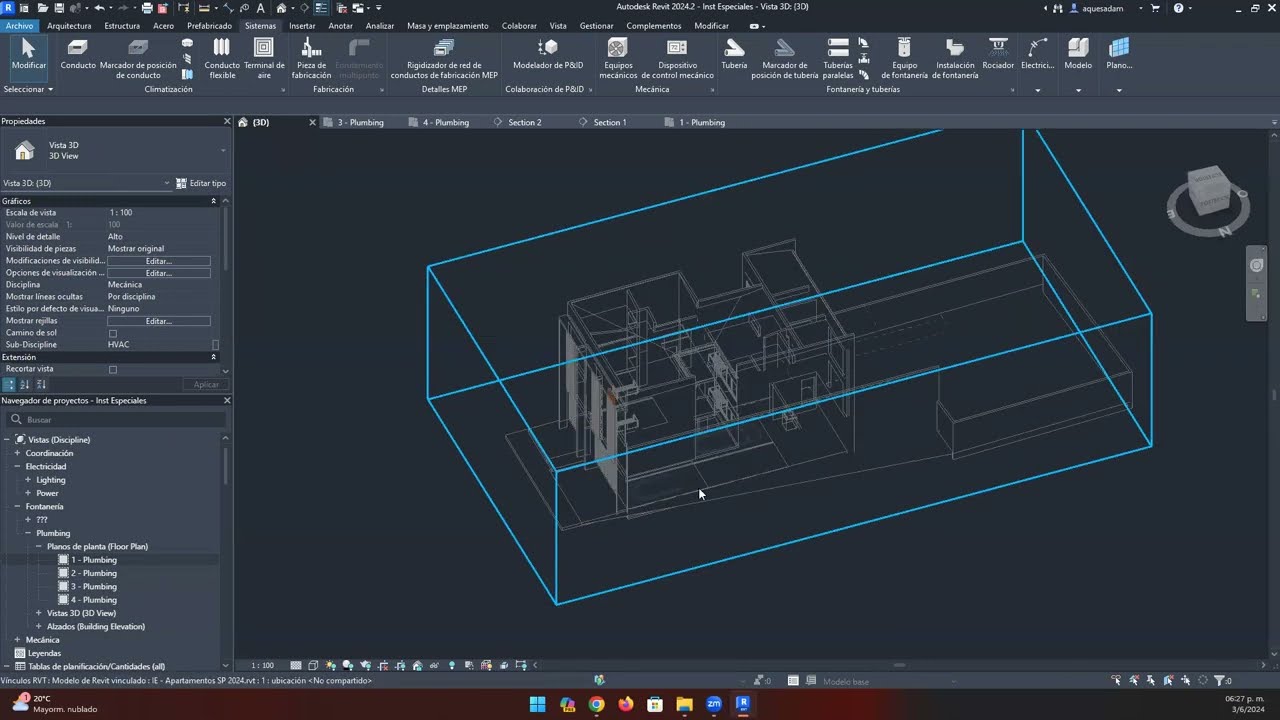This screenshot has width=1280, height=720.
Task: Collapse the Electricidad tree node
Action: 17,466
